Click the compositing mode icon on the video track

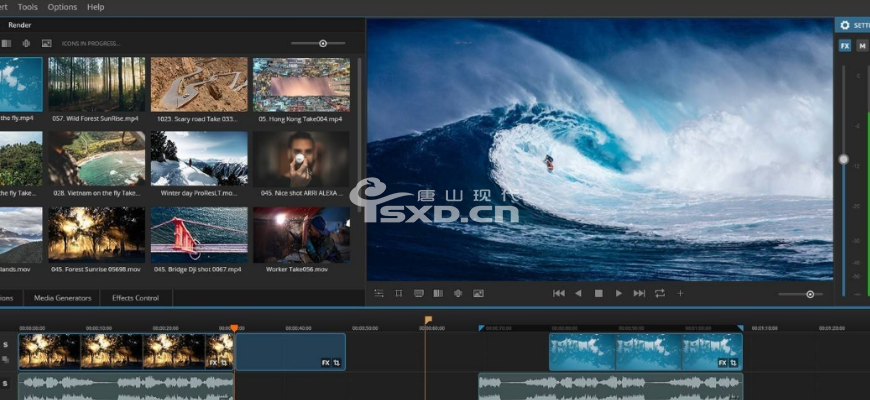click(x=5, y=360)
